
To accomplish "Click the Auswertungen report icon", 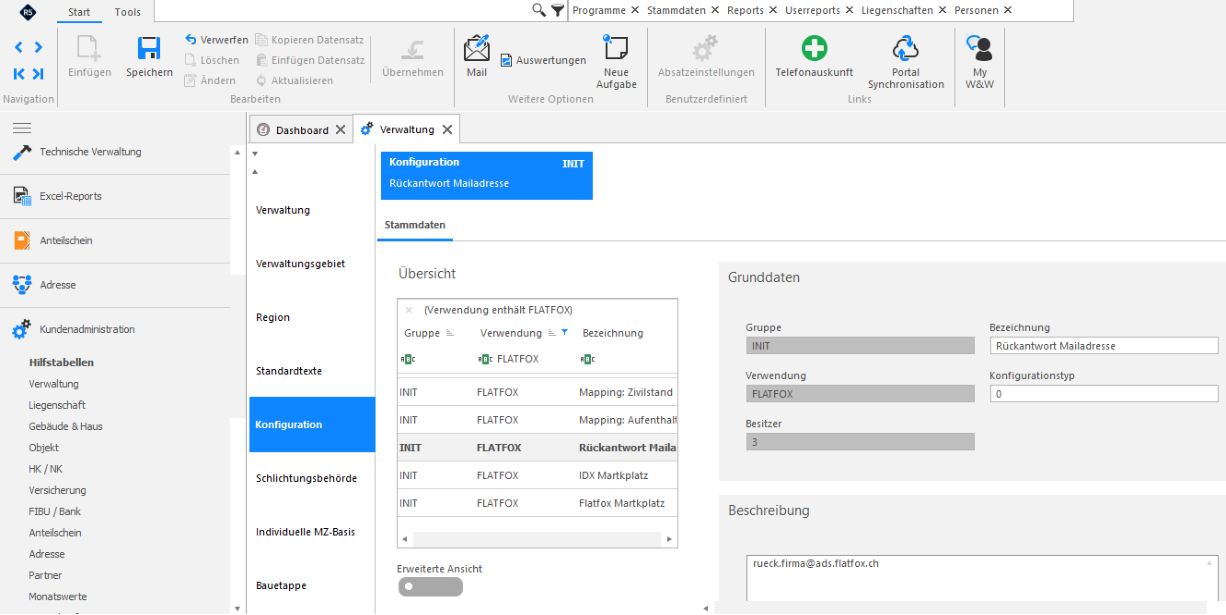I will [x=506, y=61].
